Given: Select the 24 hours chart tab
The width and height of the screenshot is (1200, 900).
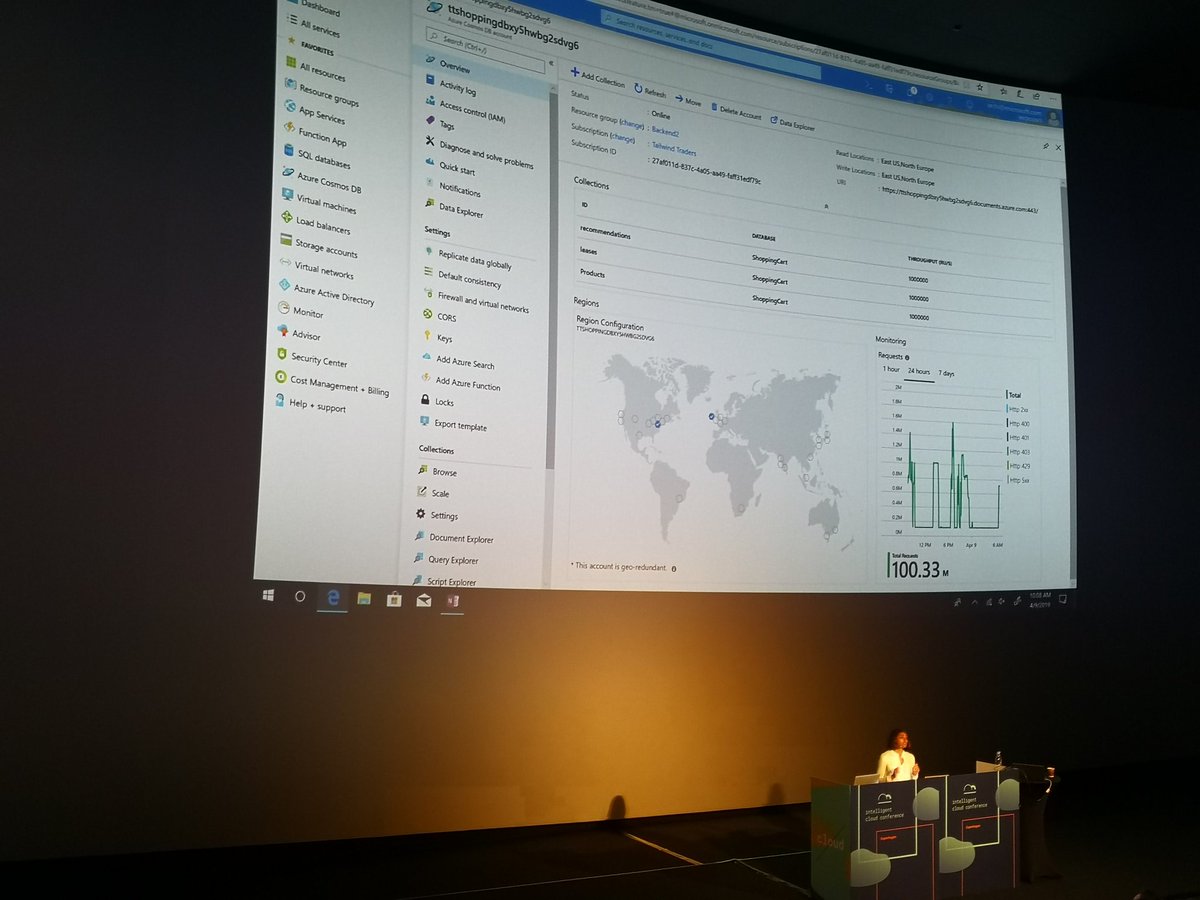Looking at the screenshot, I should 919,372.
